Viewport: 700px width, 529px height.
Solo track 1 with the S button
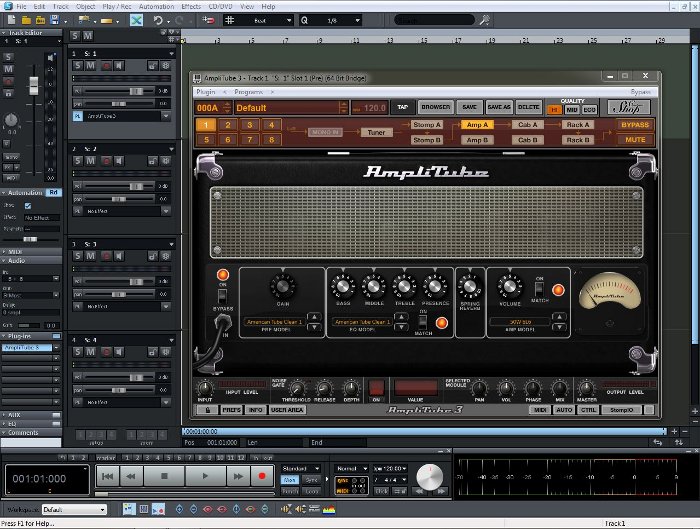point(78,66)
